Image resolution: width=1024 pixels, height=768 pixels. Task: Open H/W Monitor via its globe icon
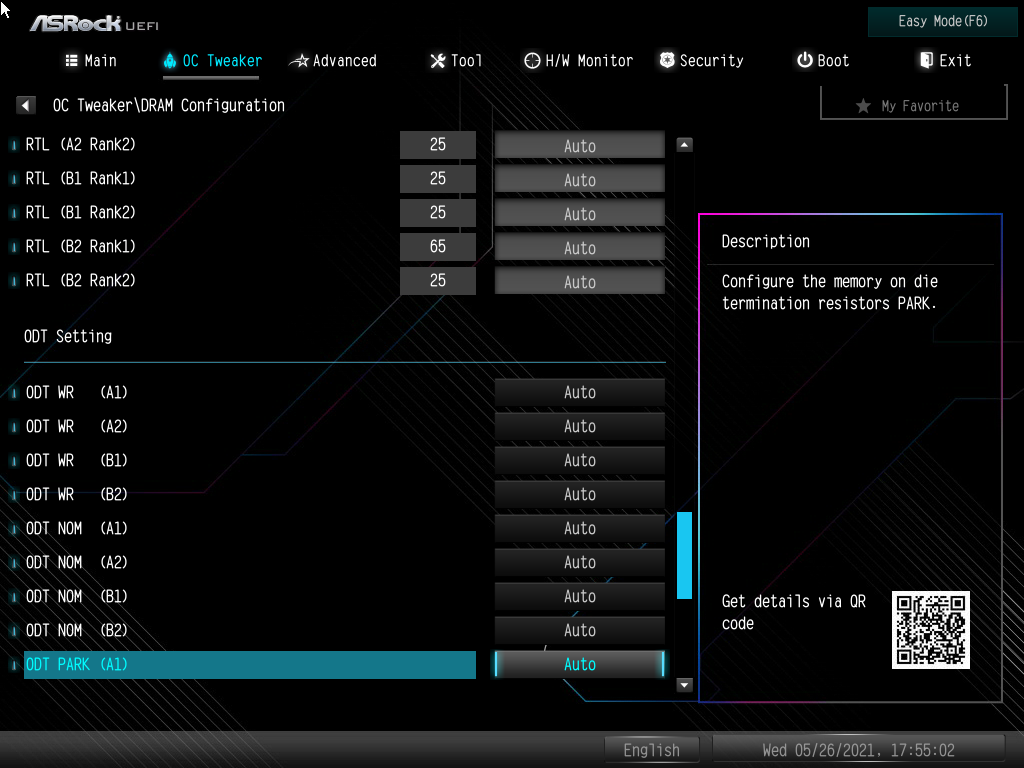pos(531,60)
